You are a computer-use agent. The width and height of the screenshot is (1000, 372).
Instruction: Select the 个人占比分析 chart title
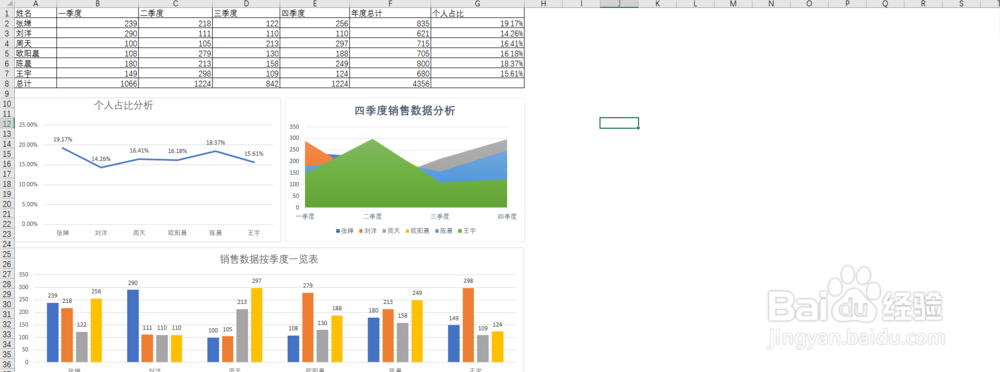123,106
